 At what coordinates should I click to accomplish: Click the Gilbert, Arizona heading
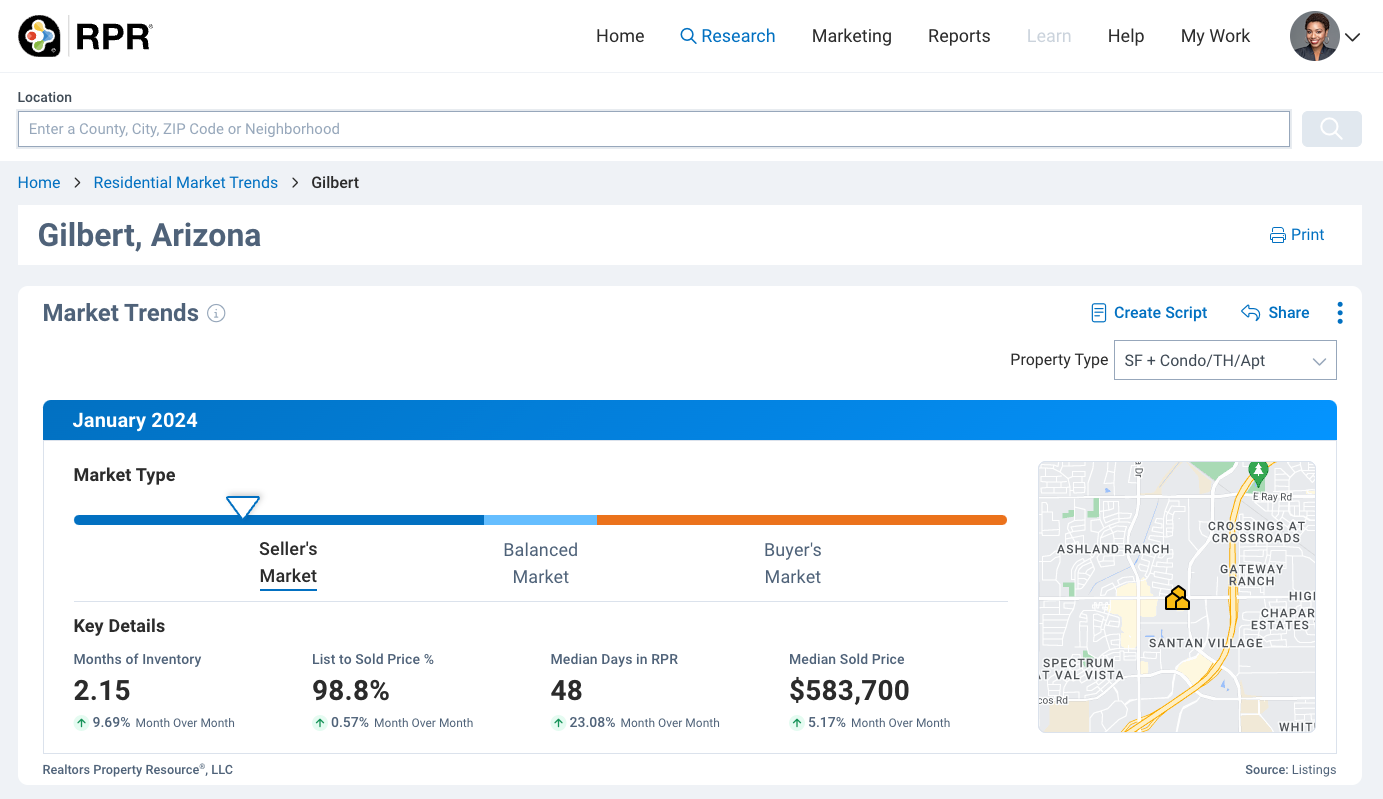click(x=149, y=235)
